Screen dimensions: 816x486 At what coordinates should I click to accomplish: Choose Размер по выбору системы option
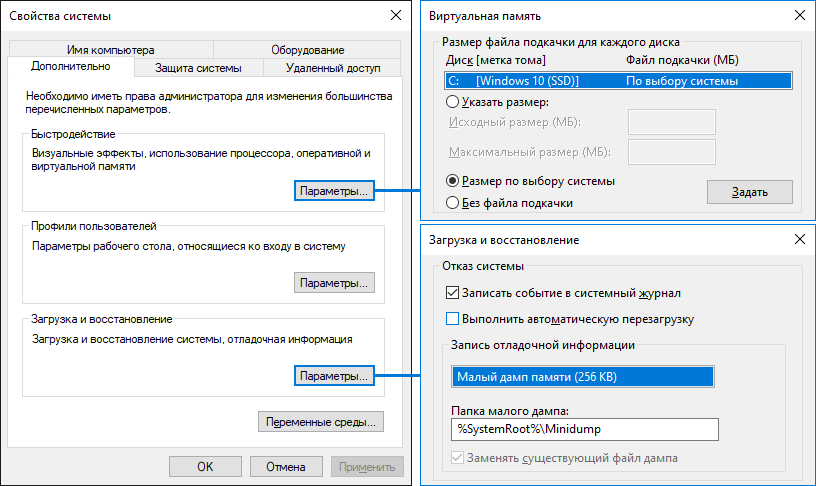[454, 181]
